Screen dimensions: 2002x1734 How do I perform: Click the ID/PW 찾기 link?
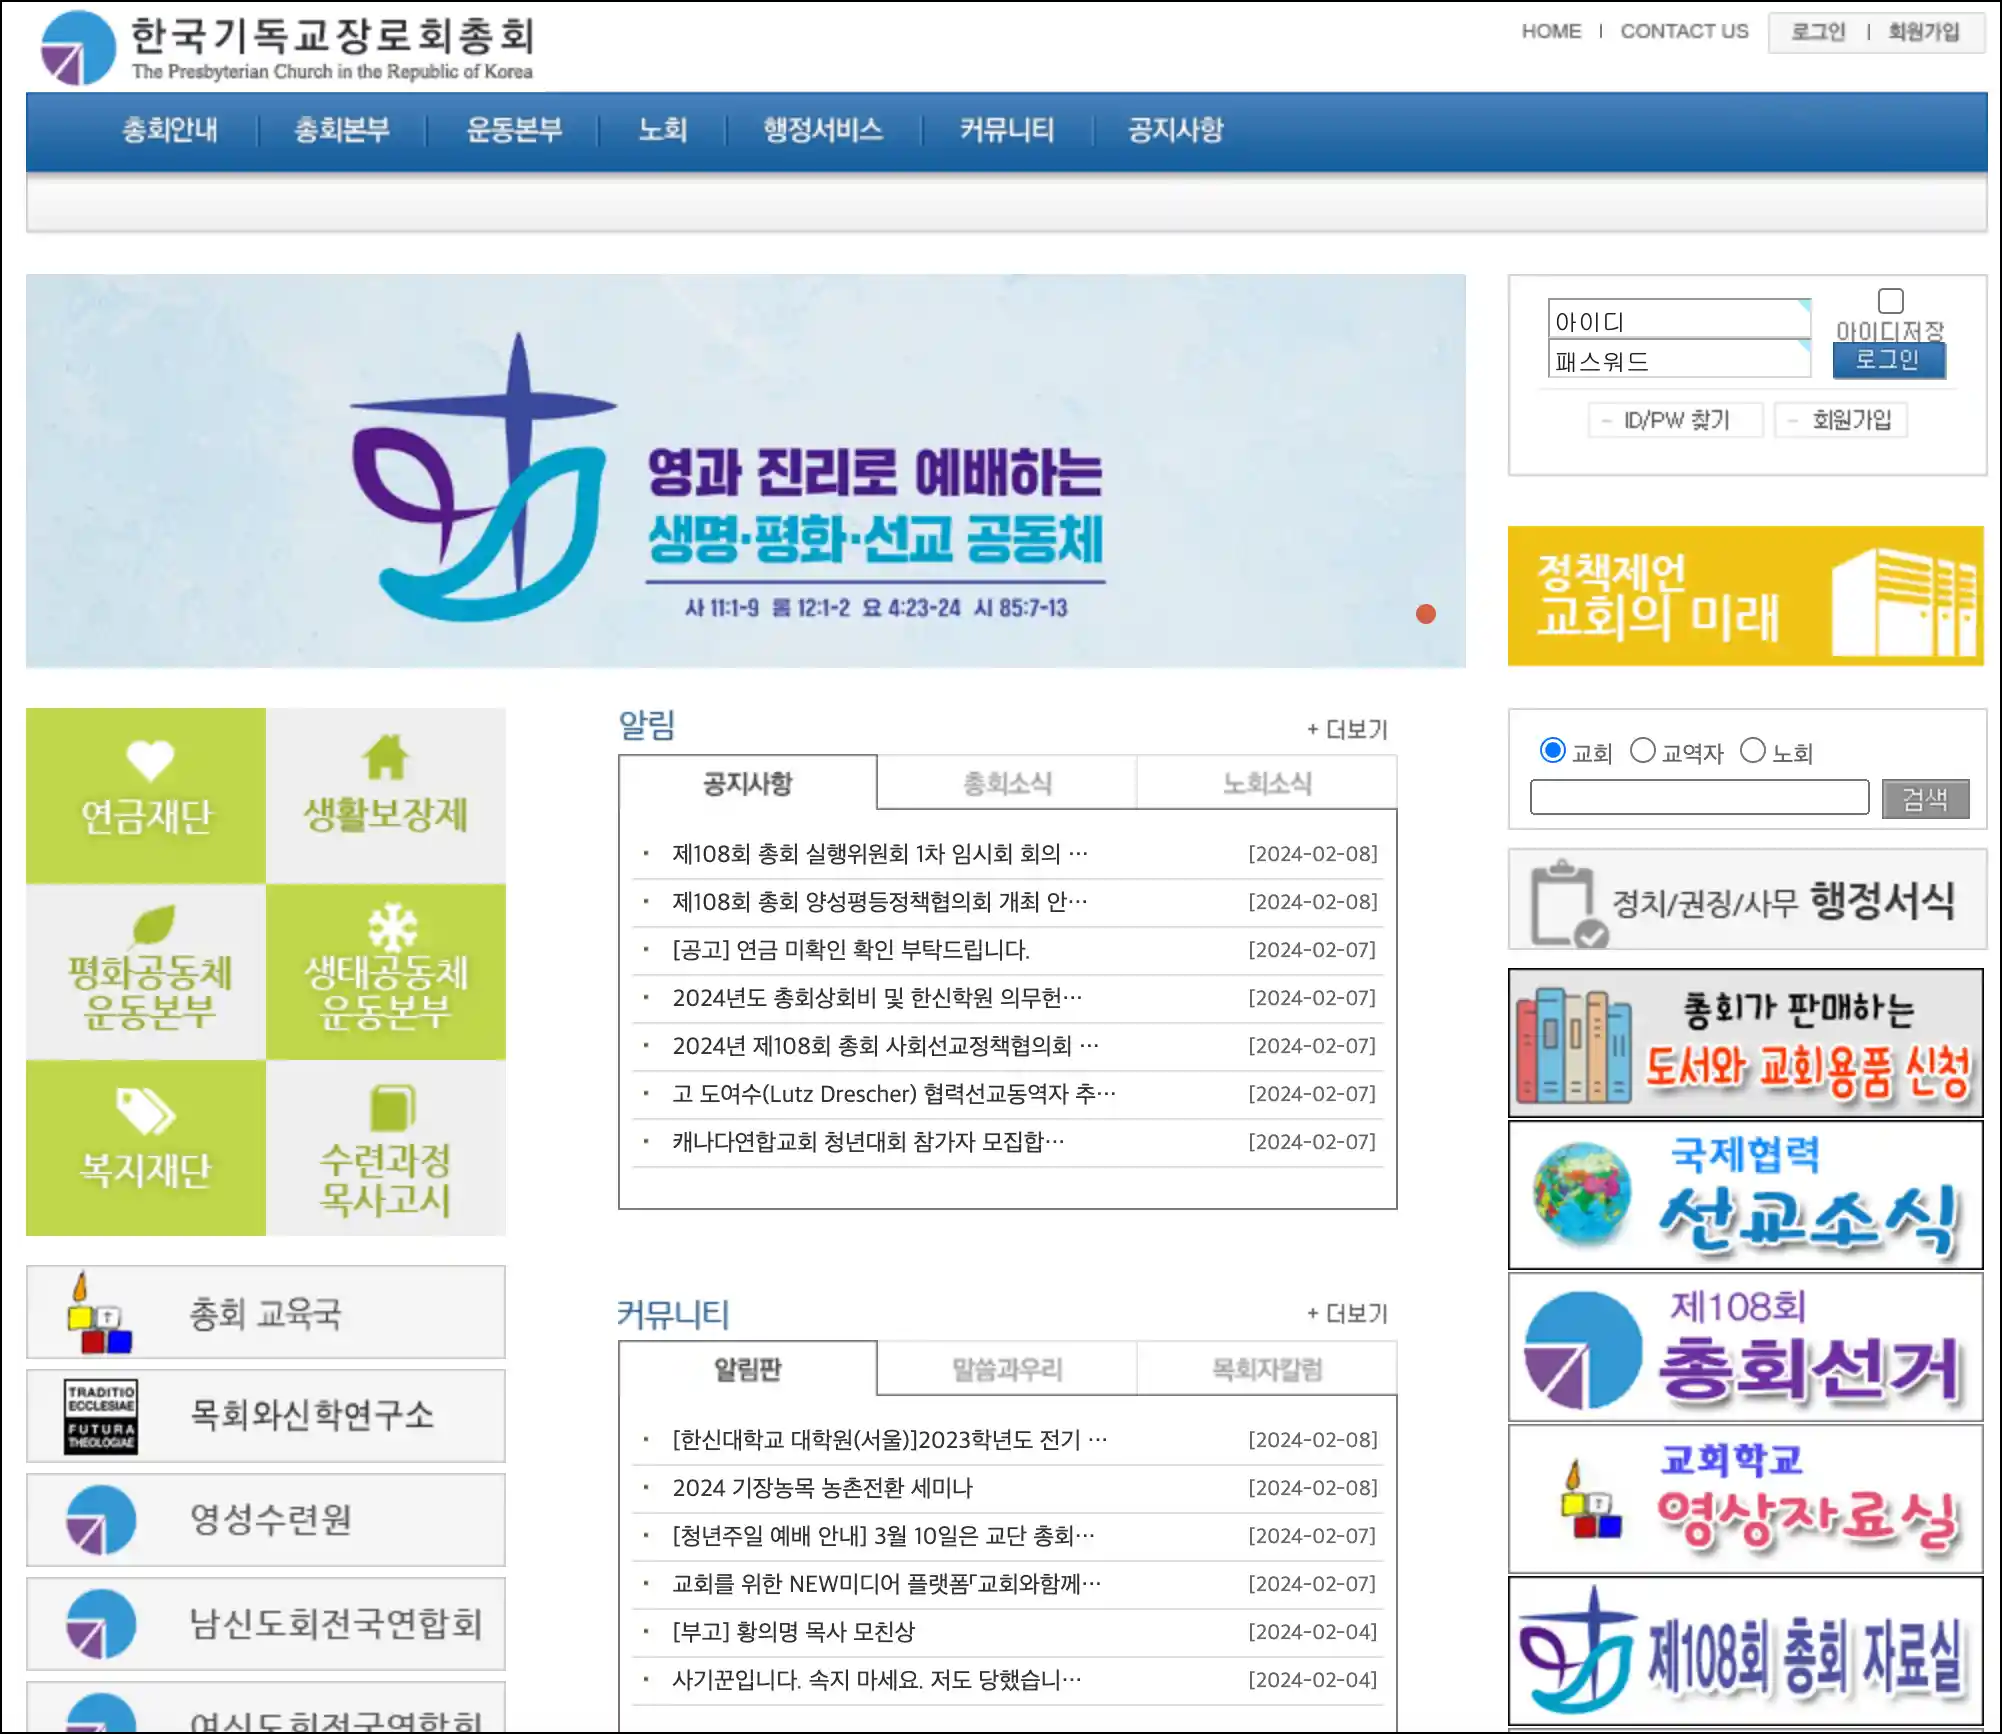click(1675, 420)
